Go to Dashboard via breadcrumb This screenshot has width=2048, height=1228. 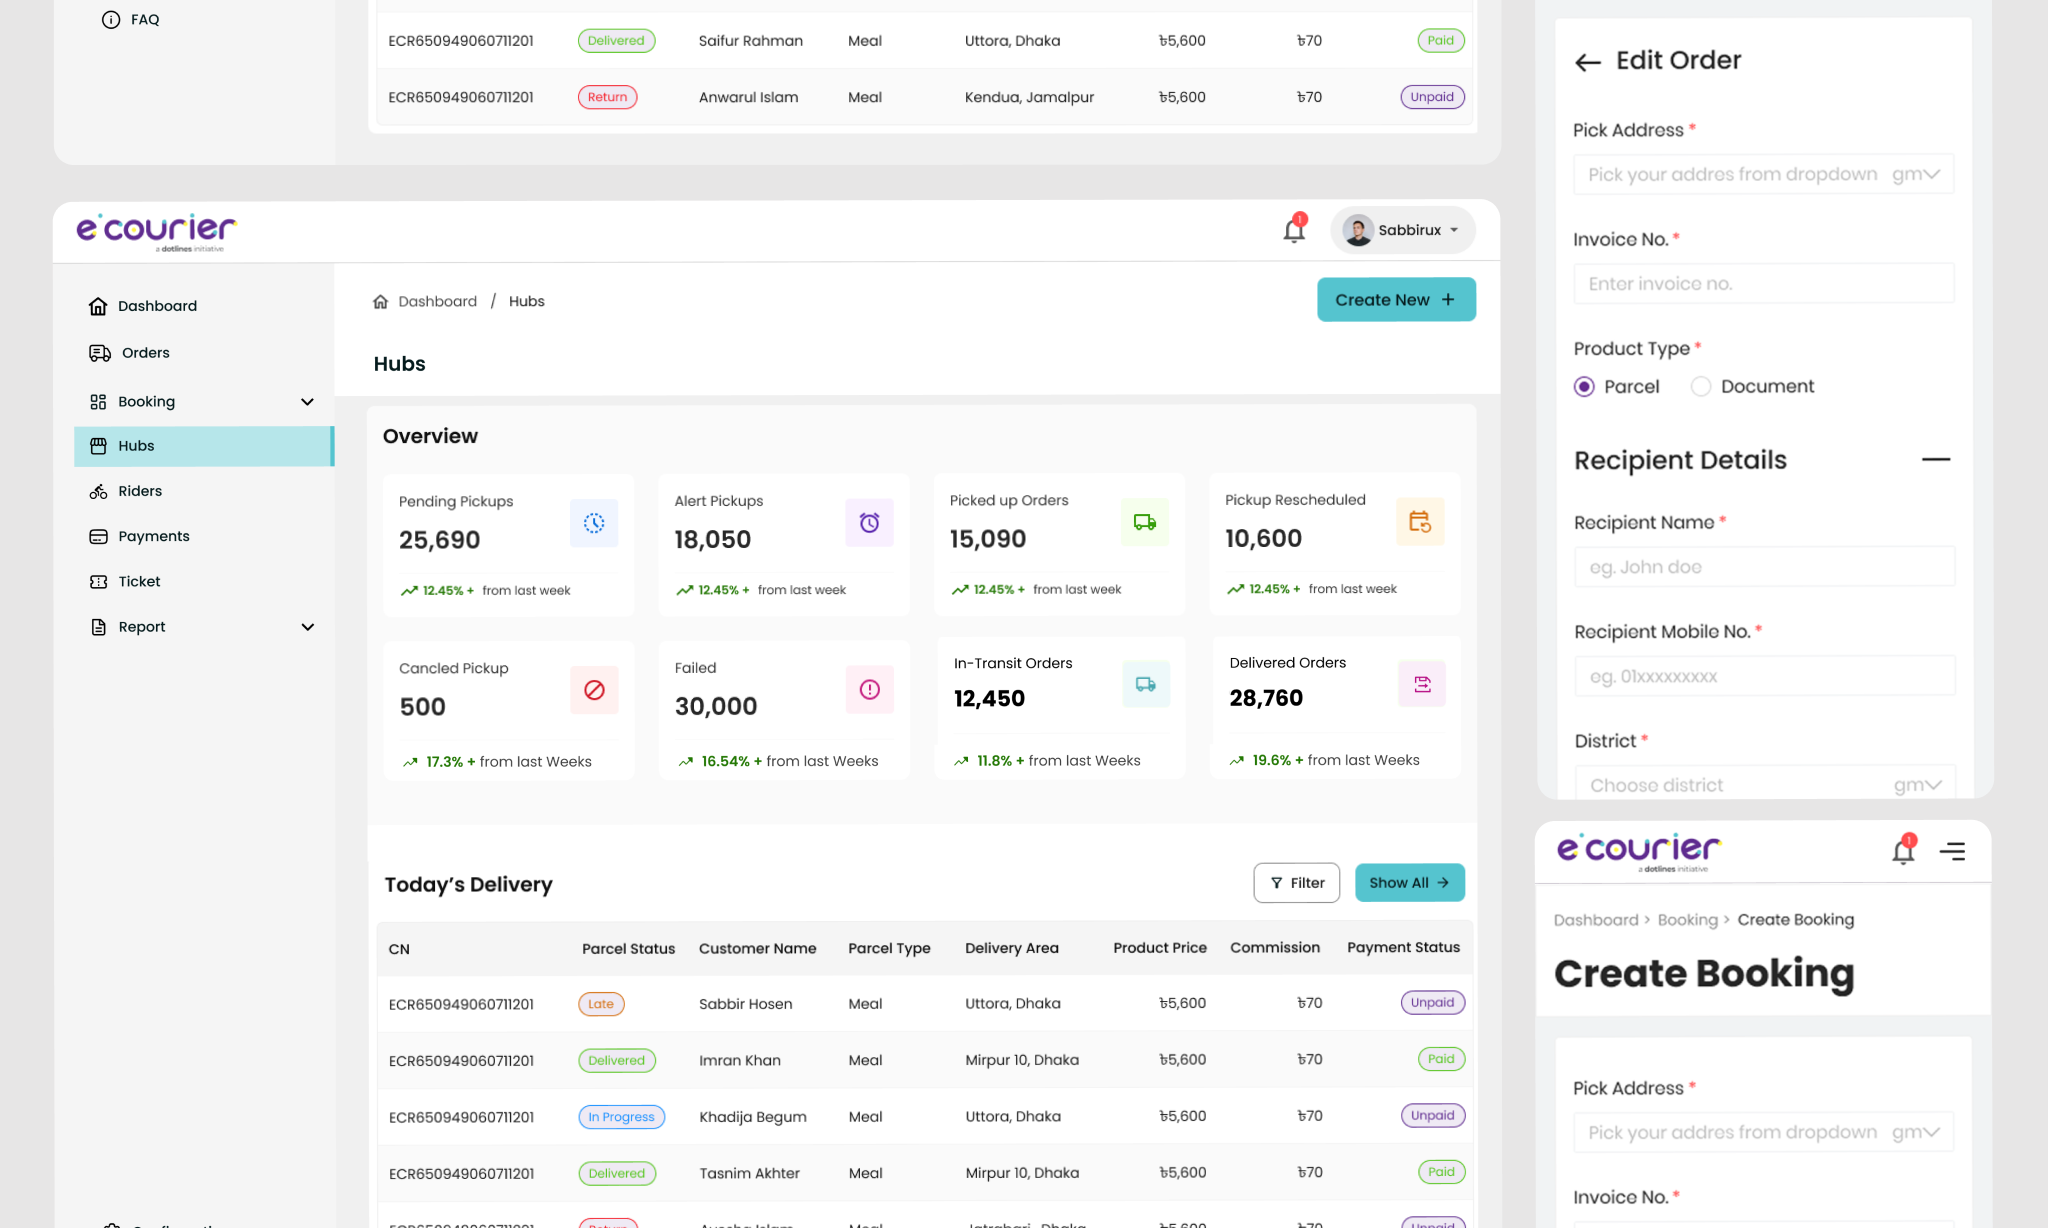[x=437, y=301]
